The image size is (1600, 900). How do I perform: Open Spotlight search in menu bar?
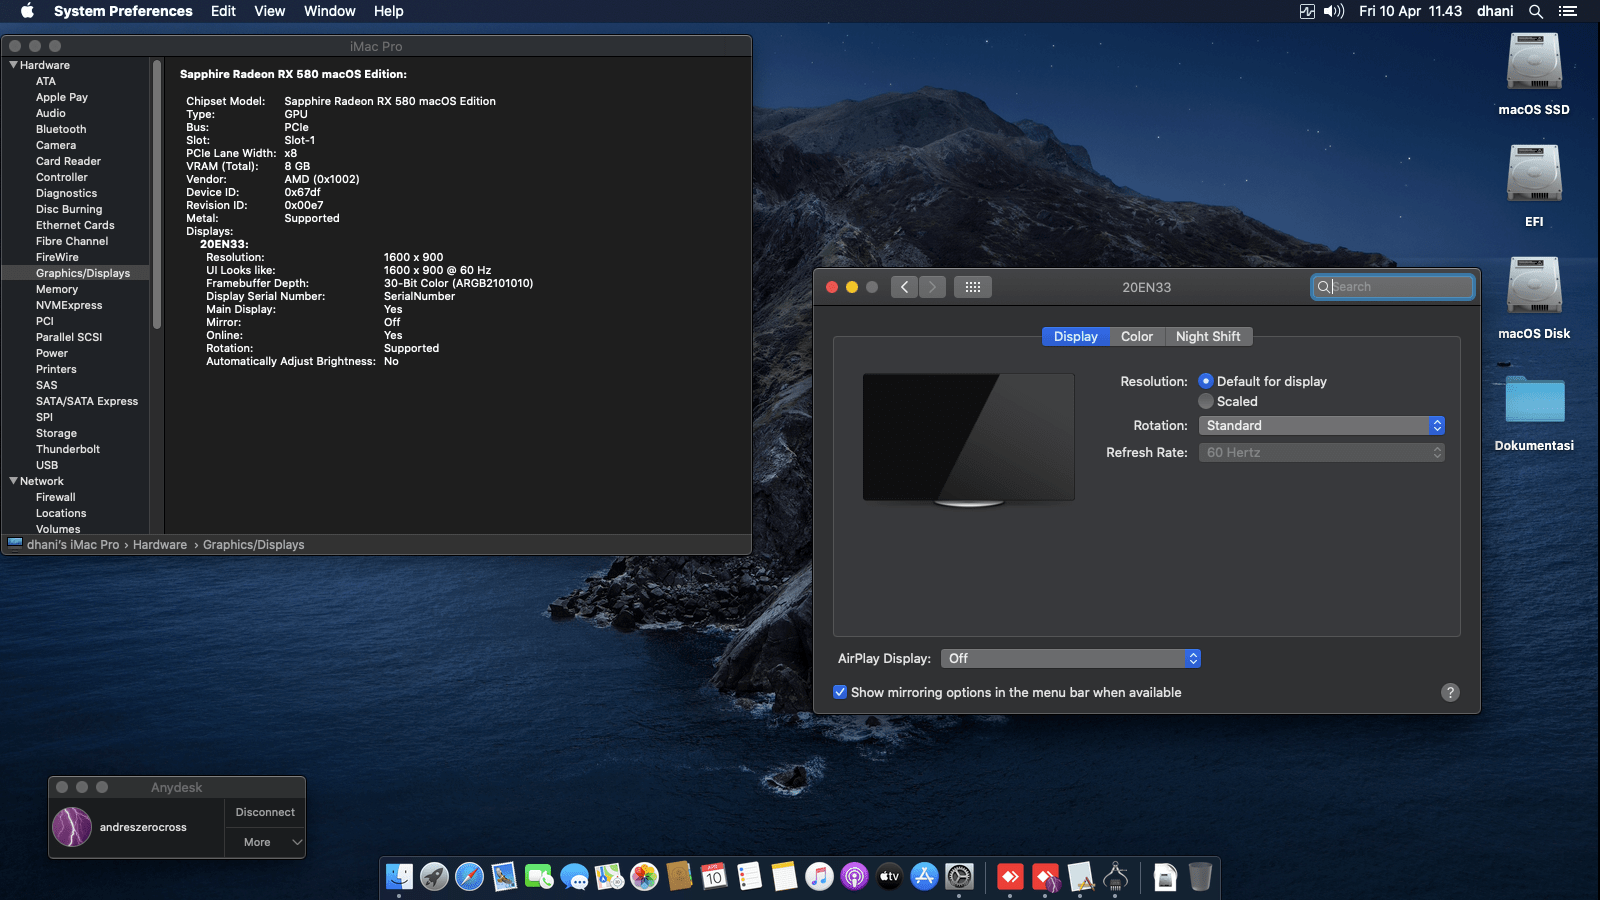1536,11
